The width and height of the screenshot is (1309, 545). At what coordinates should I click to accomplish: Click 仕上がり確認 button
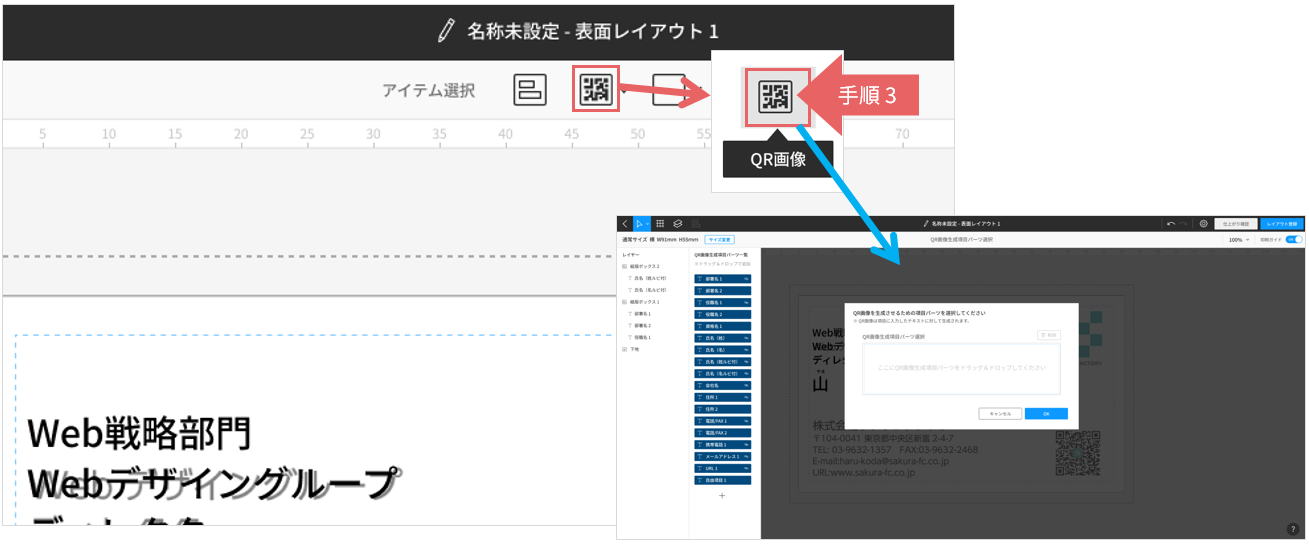pyautogui.click(x=1235, y=224)
